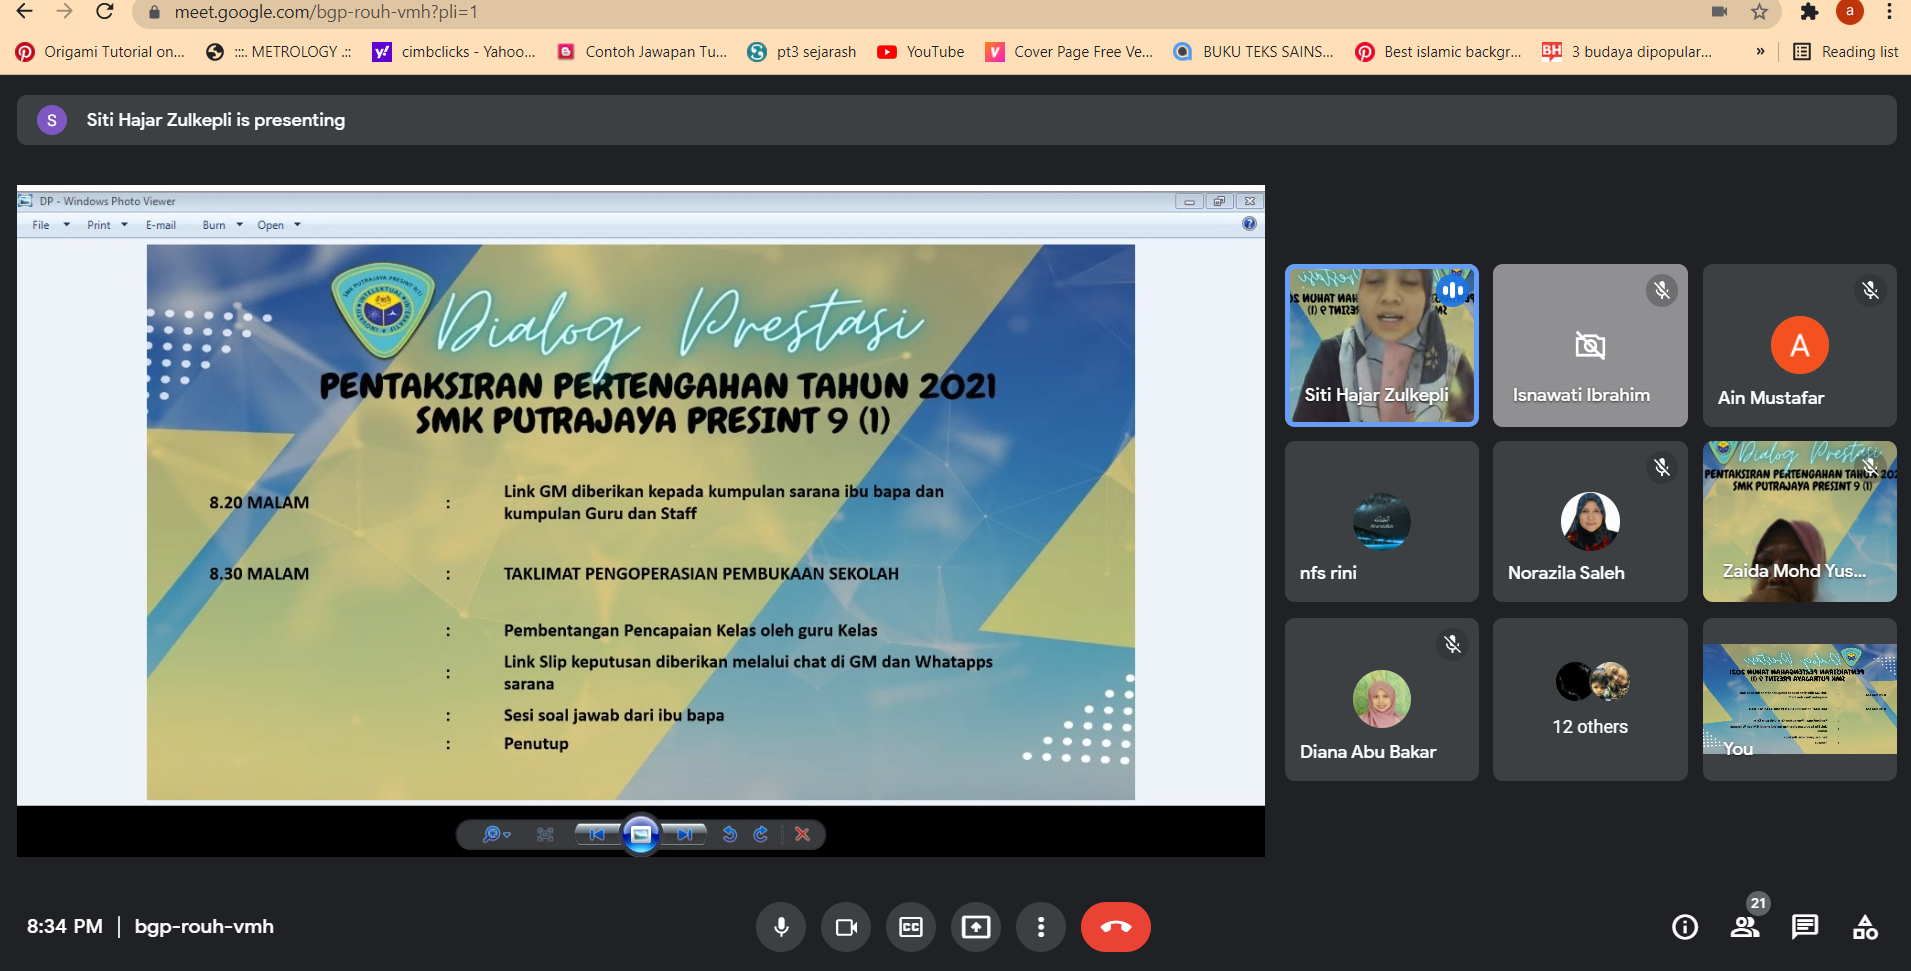Open the pt3 sejarash bookmark
The height and width of the screenshot is (971, 1911).
point(802,52)
